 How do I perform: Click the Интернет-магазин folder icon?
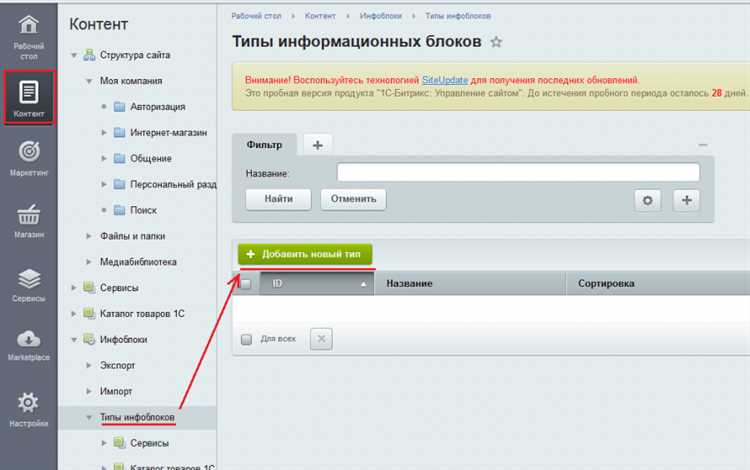click(x=119, y=132)
